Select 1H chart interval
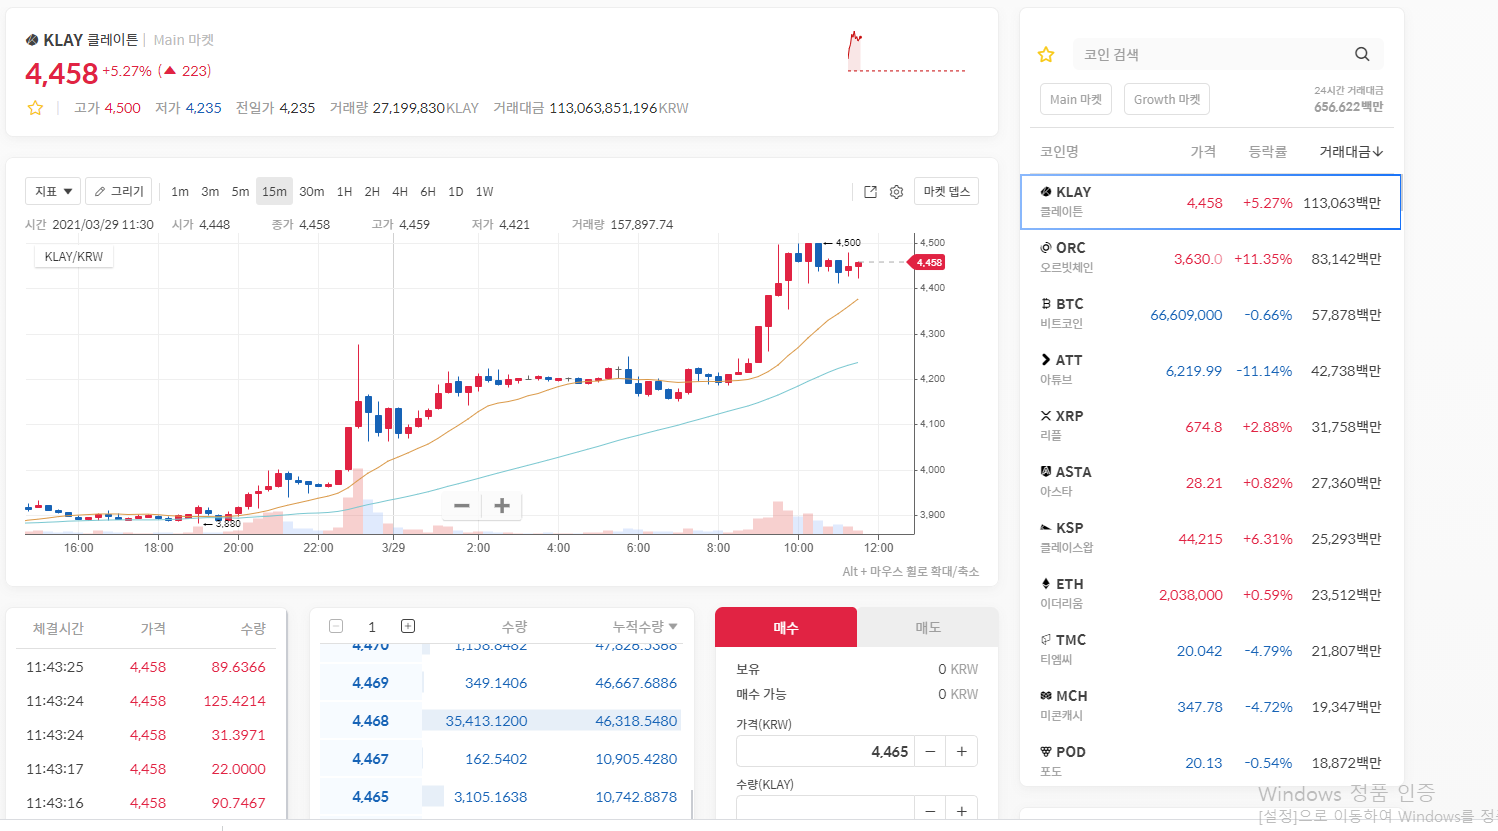Viewport: 1498px width, 831px height. click(x=344, y=192)
